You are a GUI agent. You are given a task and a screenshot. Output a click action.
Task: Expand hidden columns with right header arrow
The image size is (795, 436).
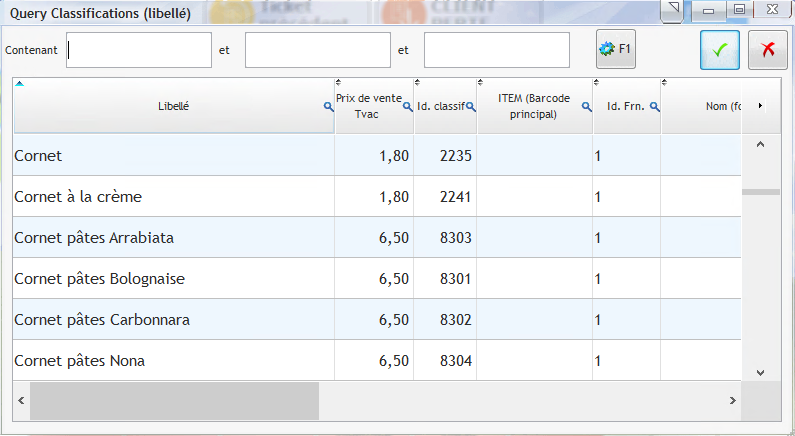point(761,106)
